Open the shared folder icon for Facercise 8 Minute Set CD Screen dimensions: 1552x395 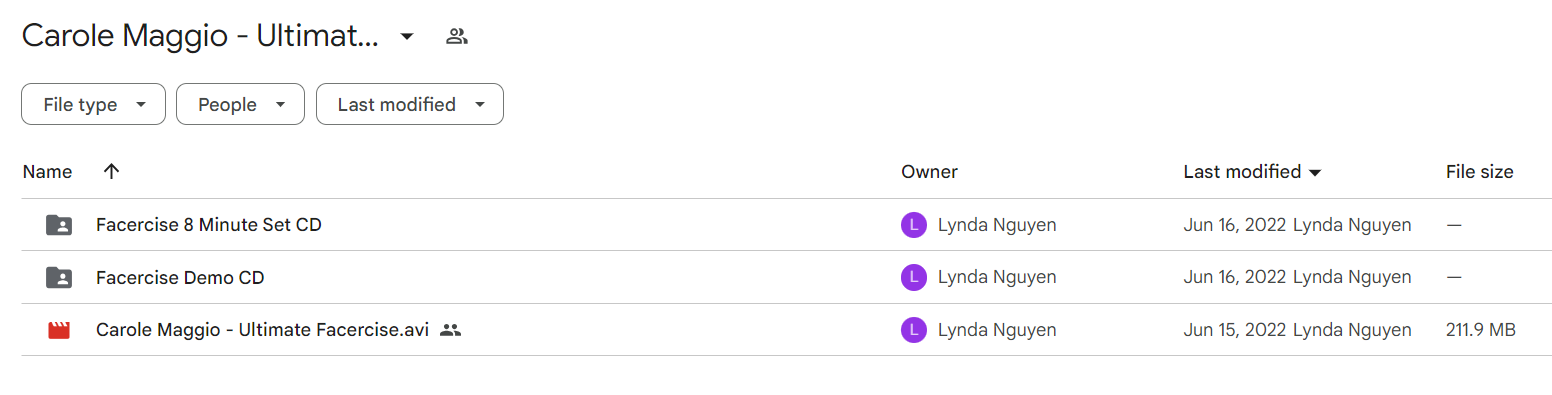click(59, 225)
